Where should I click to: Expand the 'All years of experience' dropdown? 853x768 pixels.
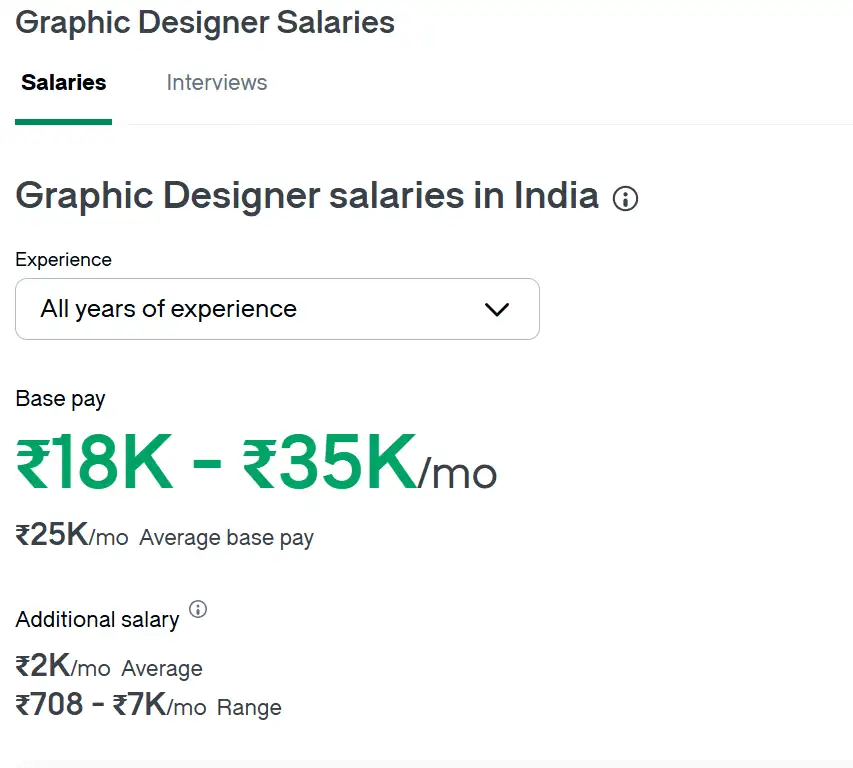pyautogui.click(x=277, y=309)
